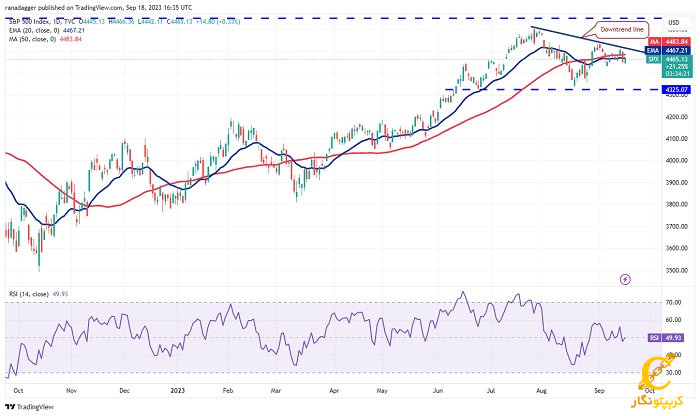Click the Mar label on time axis
This screenshot has height=416, width=700.
(276, 391)
